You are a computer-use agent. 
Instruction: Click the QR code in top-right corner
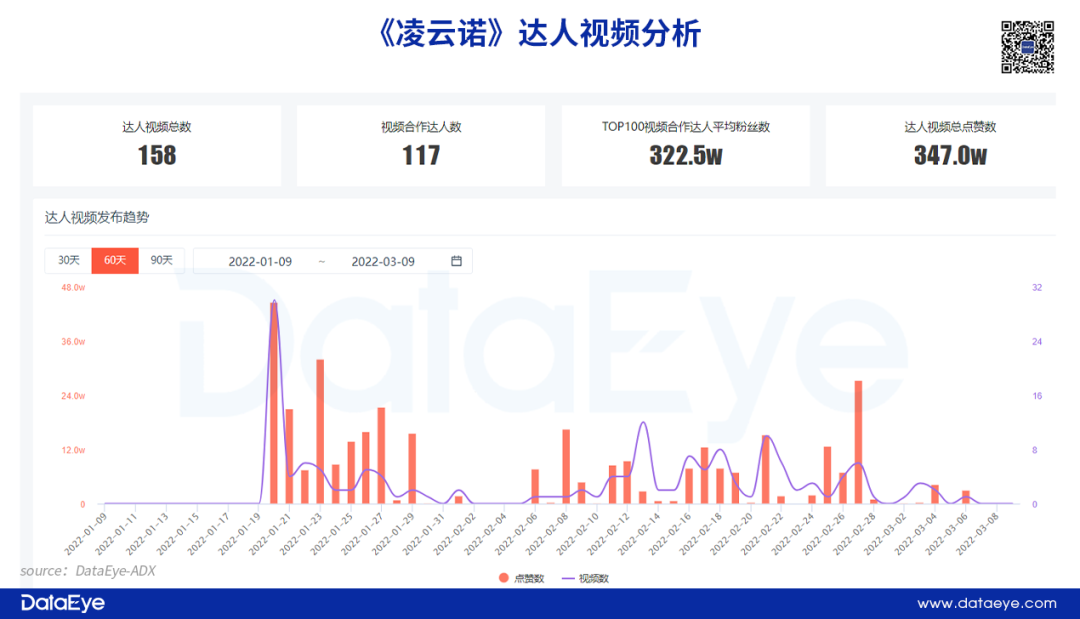pos(1028,46)
